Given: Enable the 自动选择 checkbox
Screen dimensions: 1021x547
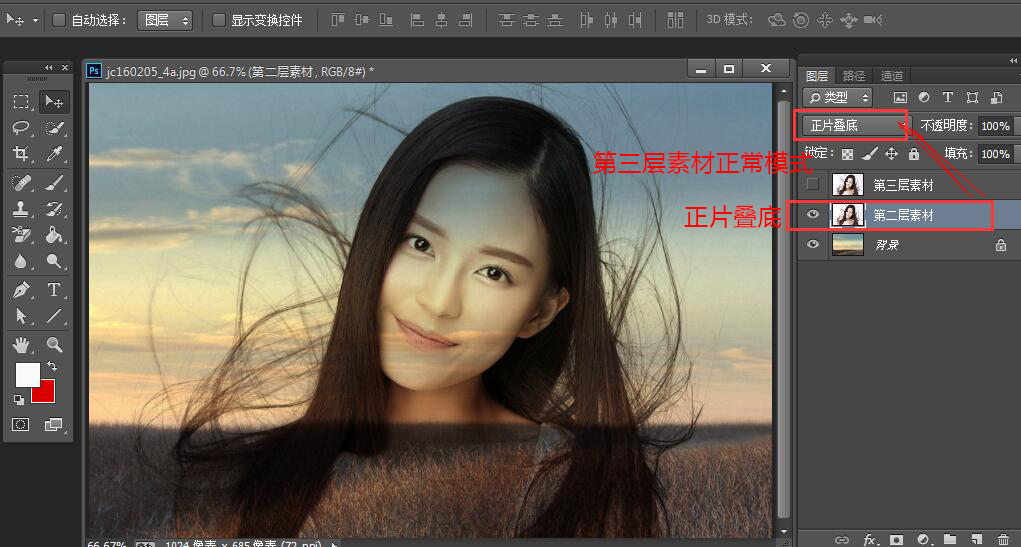Looking at the screenshot, I should tap(59, 20).
